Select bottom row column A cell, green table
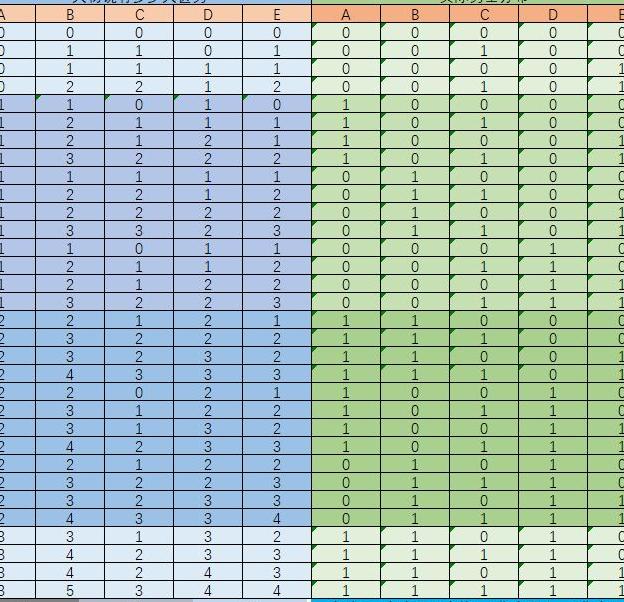Image resolution: width=624 pixels, height=602 pixels. point(346,590)
